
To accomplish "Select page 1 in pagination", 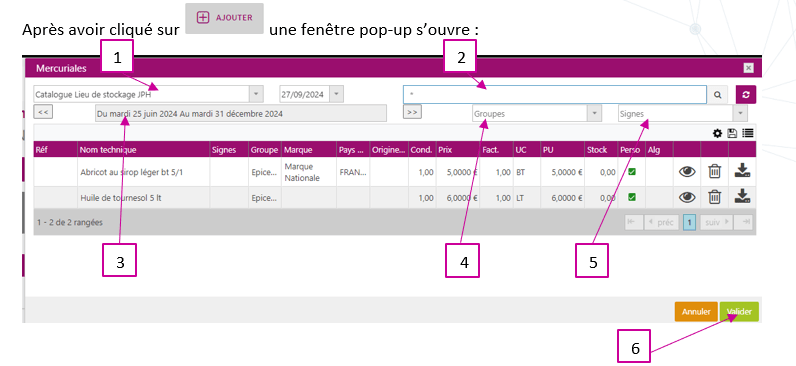I will (x=689, y=222).
